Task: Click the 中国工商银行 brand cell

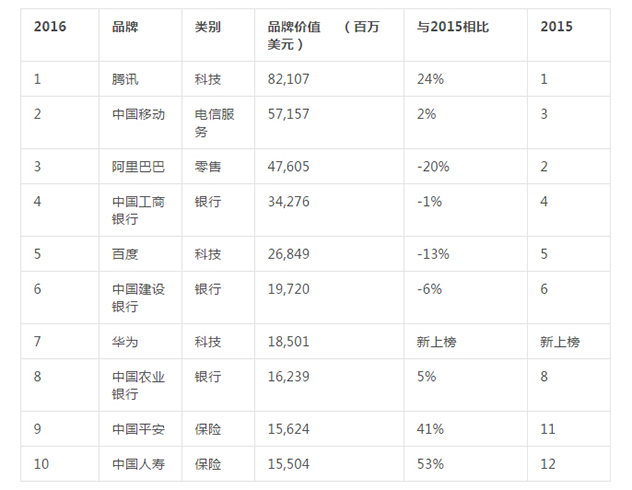Action: 138,210
